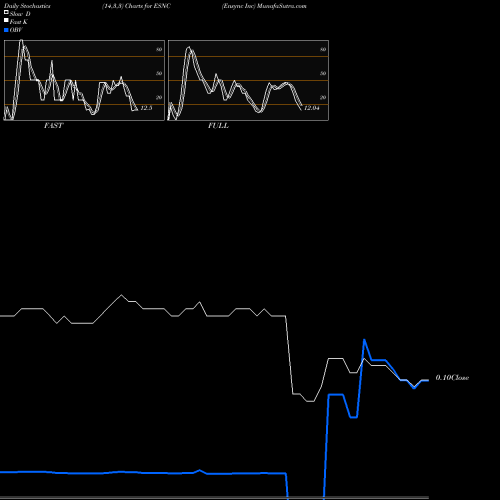Click the blue OBV legend box

click(6, 30)
